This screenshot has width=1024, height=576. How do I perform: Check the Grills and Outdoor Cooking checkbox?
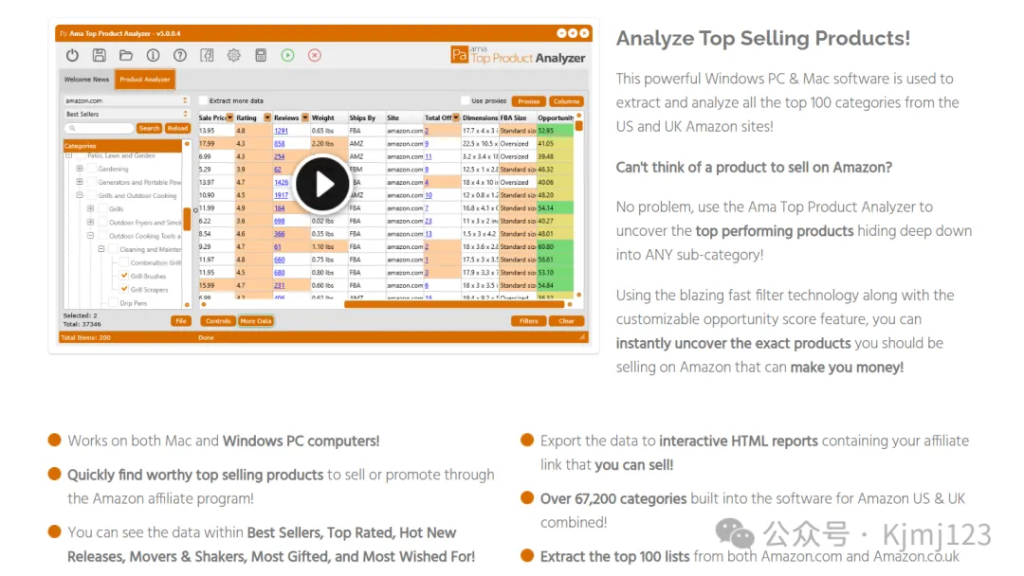pyautogui.click(x=92, y=195)
